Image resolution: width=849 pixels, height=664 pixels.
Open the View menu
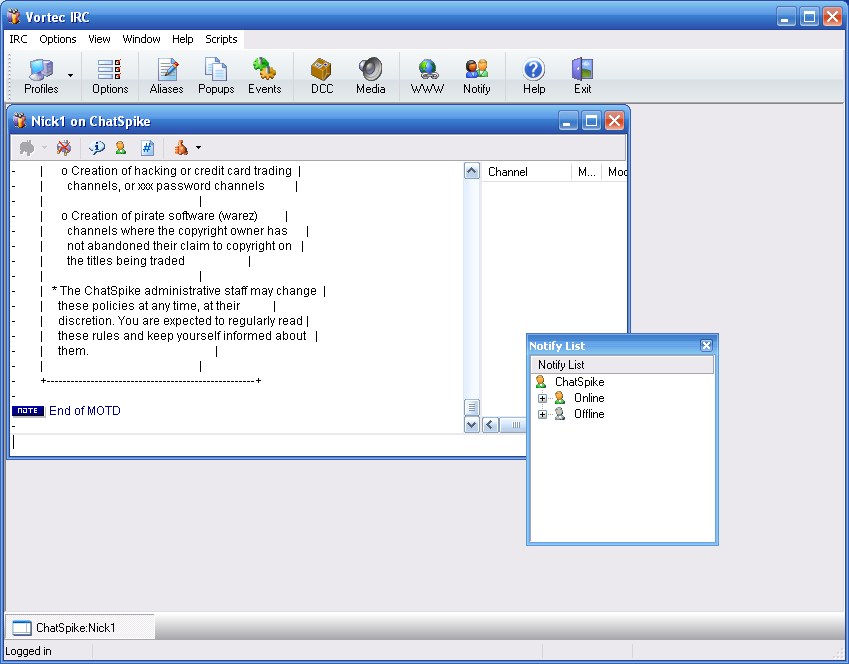pyautogui.click(x=99, y=39)
